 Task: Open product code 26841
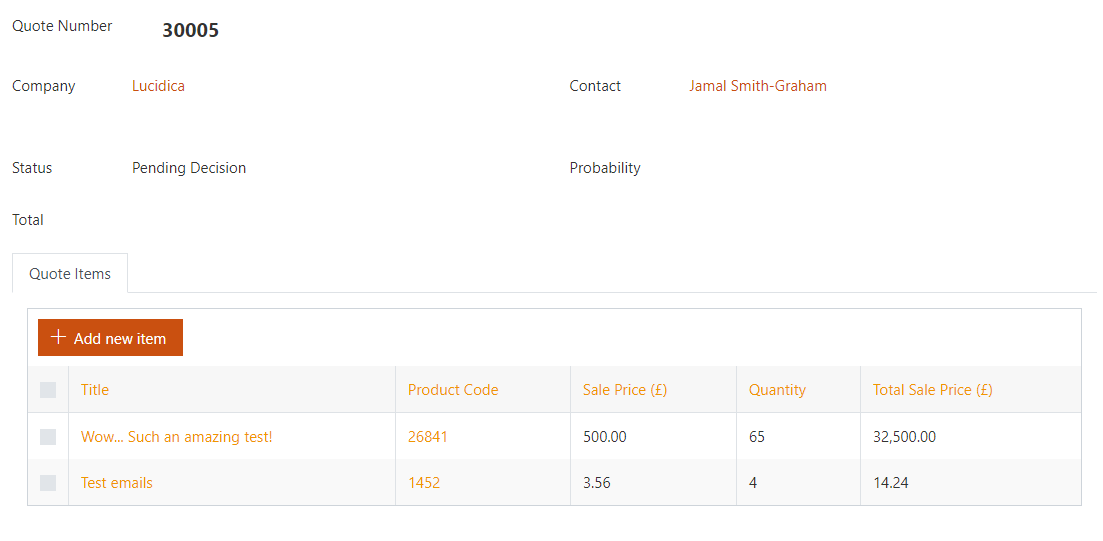[x=428, y=437]
